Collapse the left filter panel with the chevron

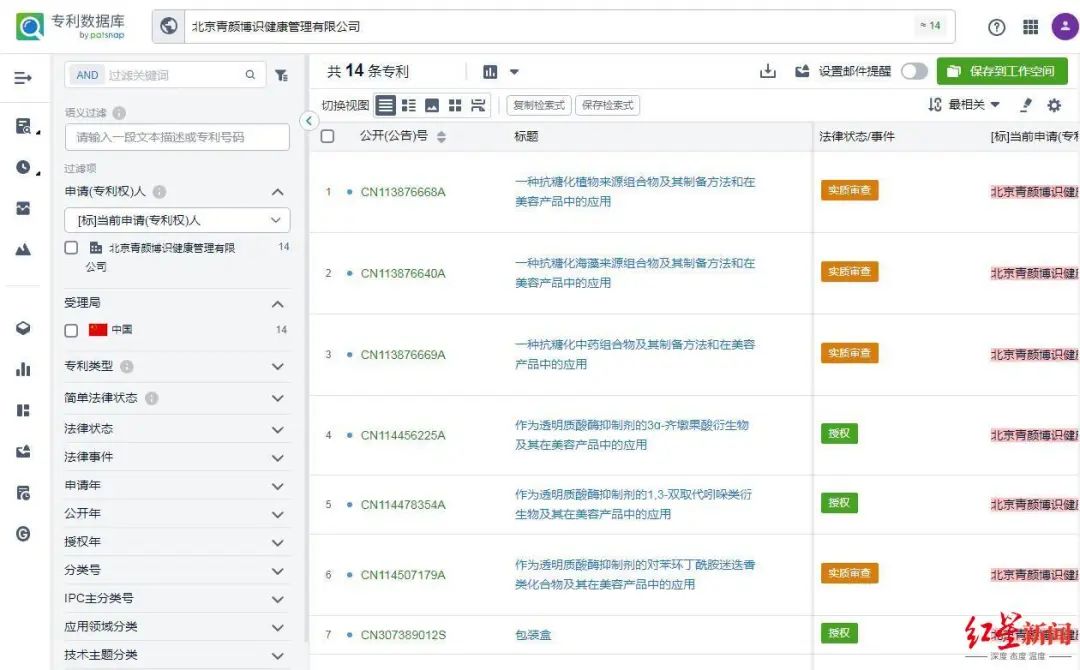[x=308, y=120]
